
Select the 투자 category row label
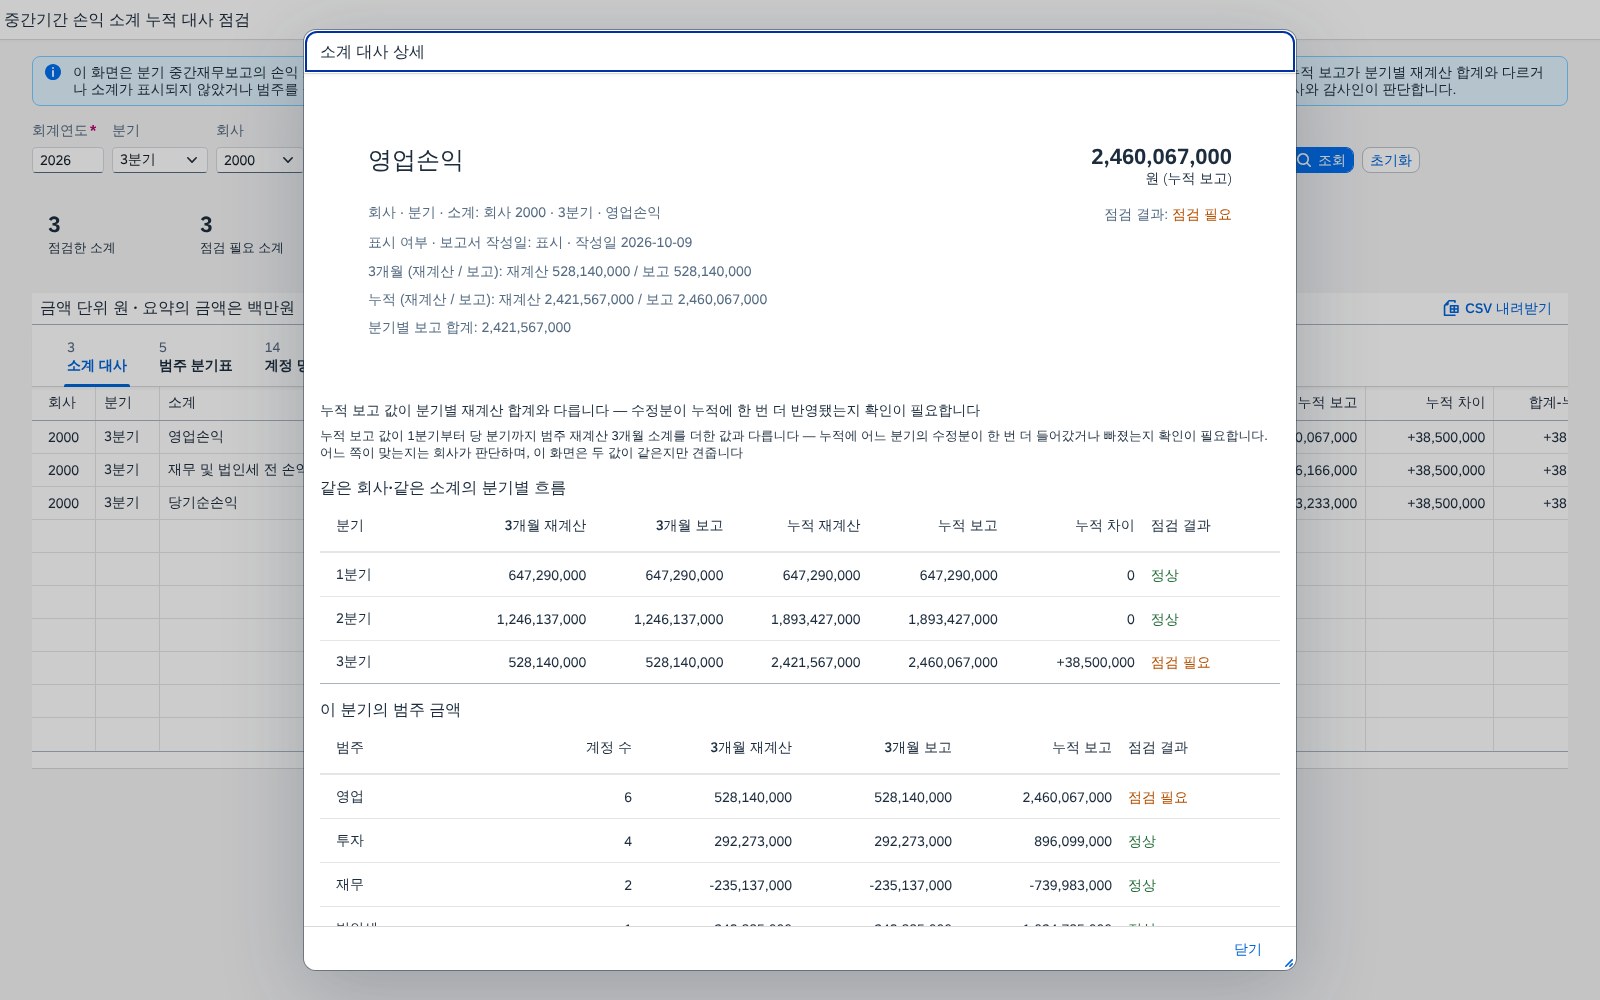click(350, 841)
